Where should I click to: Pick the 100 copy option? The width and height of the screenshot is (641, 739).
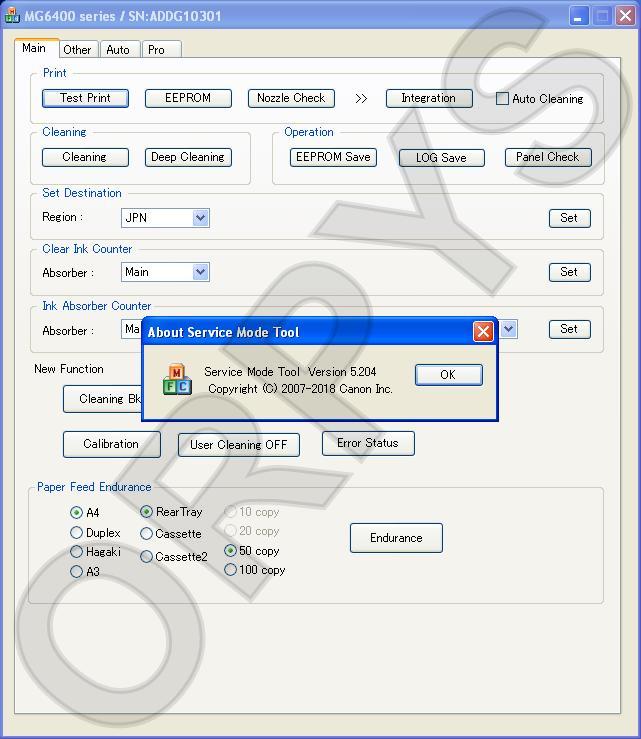click(x=230, y=570)
